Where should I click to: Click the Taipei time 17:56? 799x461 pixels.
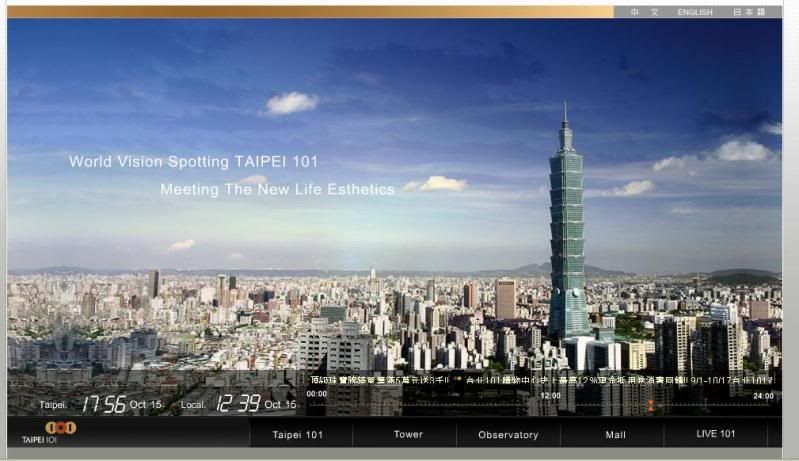pyautogui.click(x=104, y=404)
